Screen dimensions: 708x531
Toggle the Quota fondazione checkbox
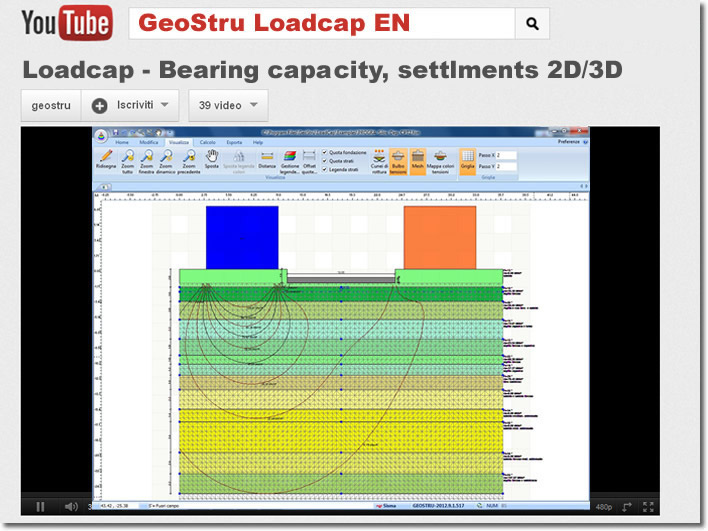(x=324, y=153)
